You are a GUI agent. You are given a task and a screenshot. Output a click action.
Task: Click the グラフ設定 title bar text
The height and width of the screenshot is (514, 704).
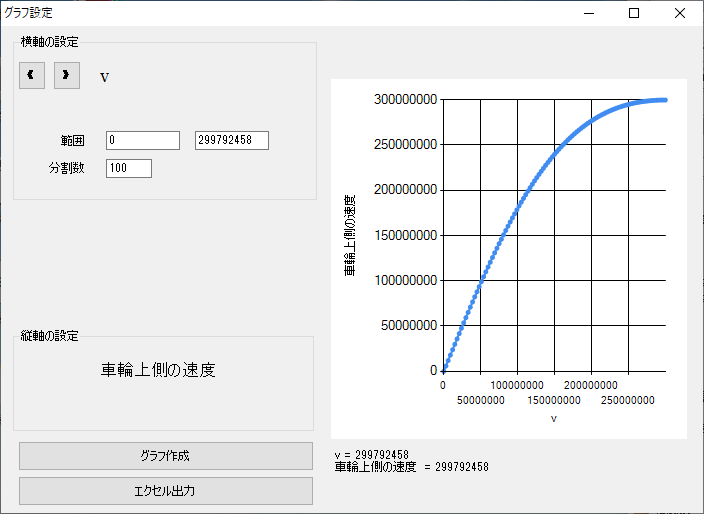(29, 13)
